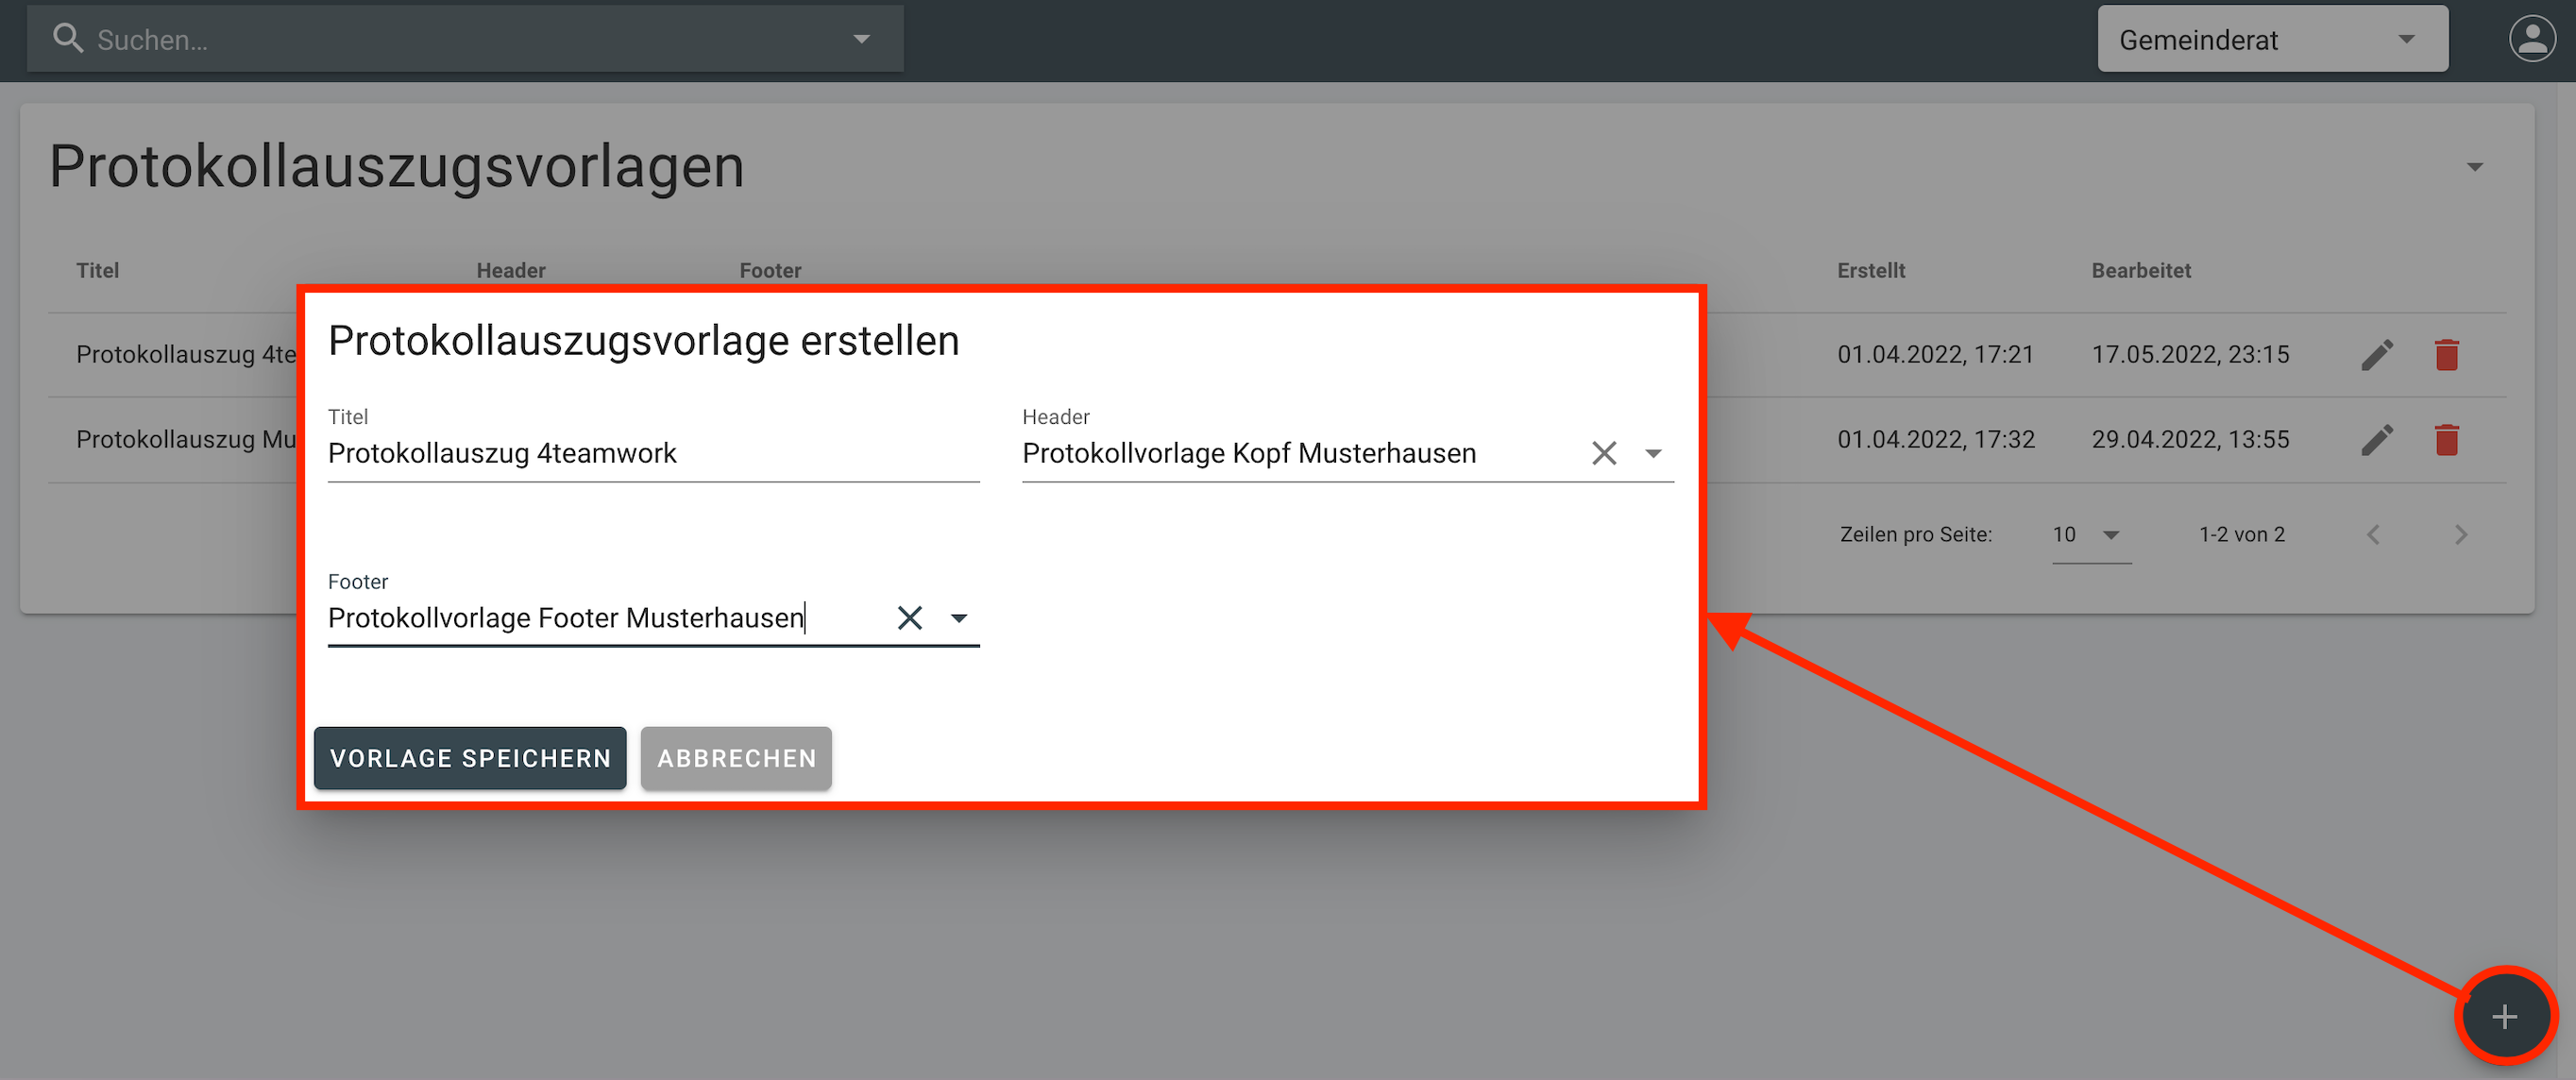Image resolution: width=2576 pixels, height=1080 pixels.
Task: Expand the Header dropdown arrow
Action: pyautogui.click(x=1653, y=453)
